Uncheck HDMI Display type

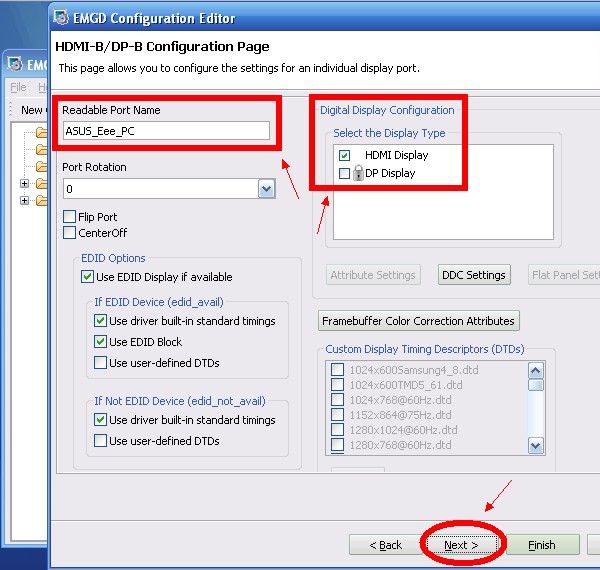click(345, 156)
